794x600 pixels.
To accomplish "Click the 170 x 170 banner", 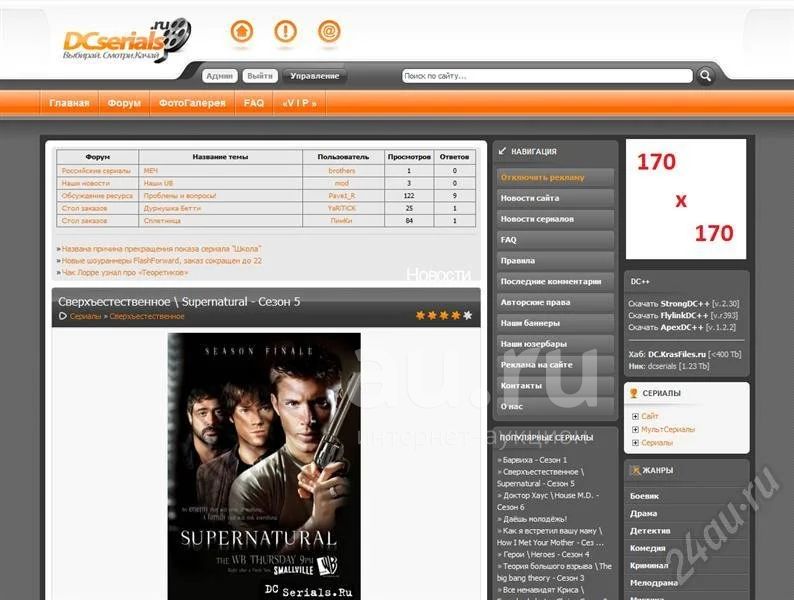I will click(686, 199).
